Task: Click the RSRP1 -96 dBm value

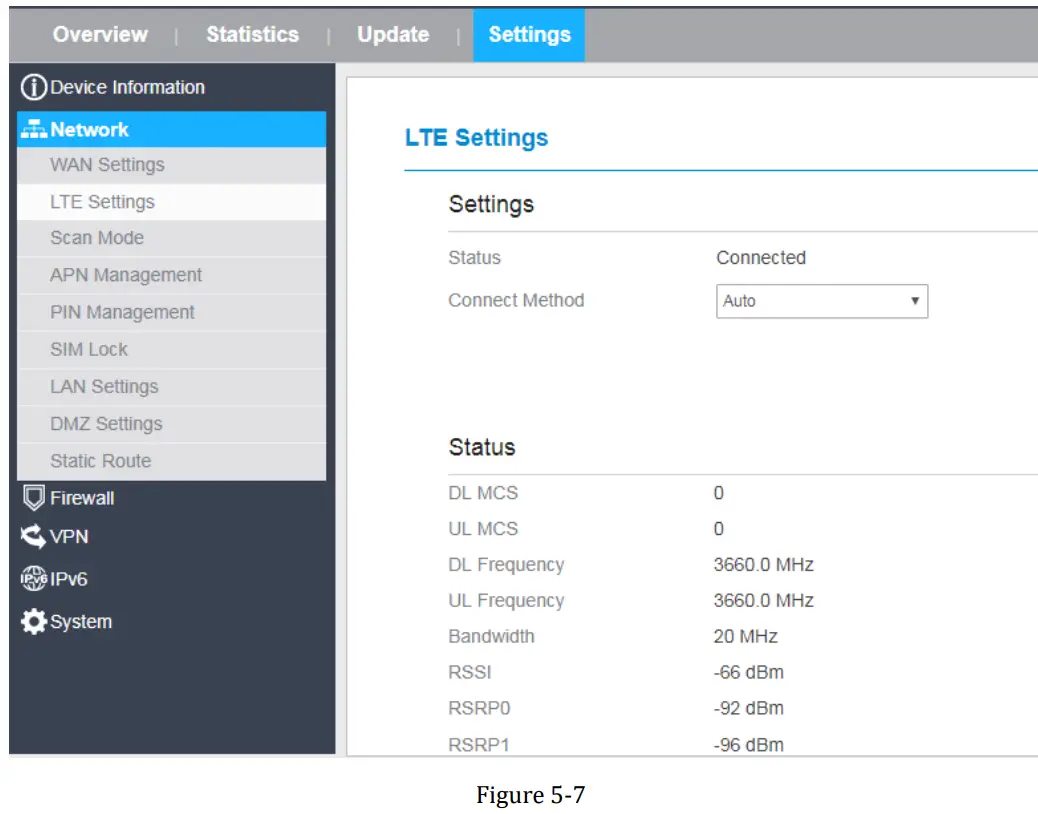Action: point(749,745)
